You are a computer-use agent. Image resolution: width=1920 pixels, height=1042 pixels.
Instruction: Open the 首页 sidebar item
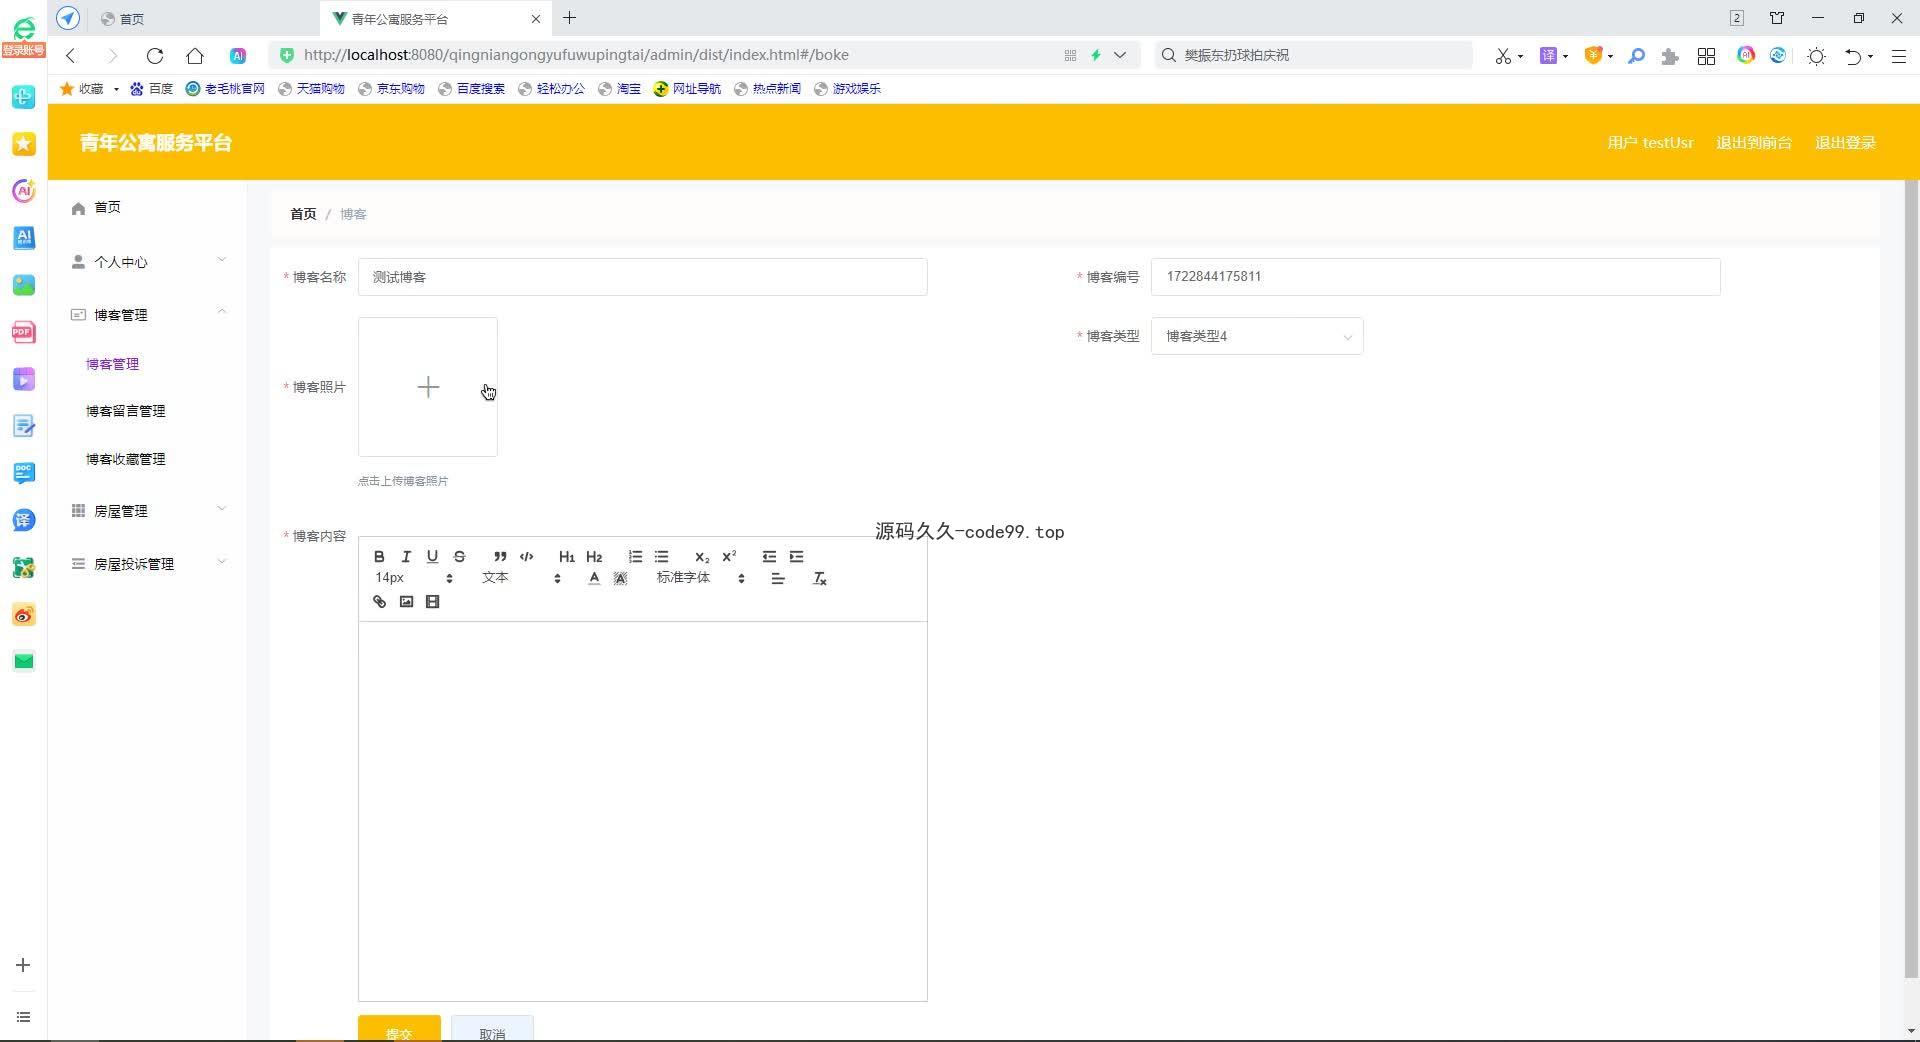tap(148, 207)
